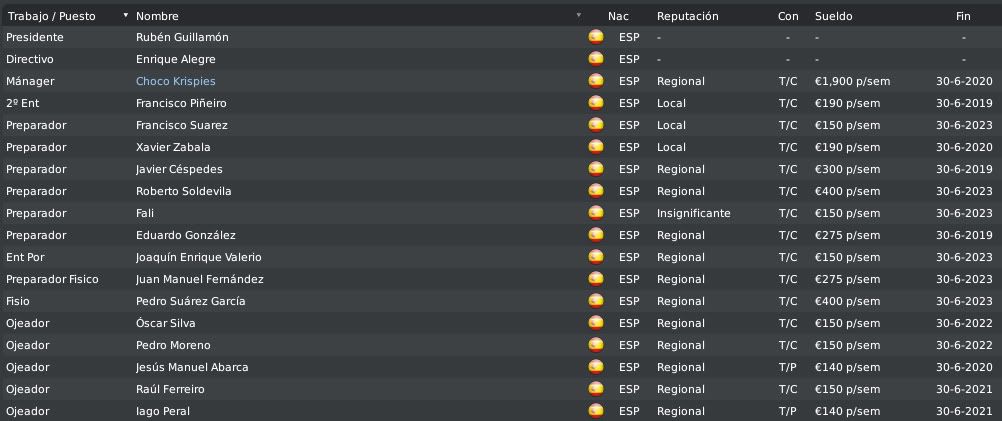Click flag icon in Iago Peral row
Viewport: 1002px width, 421px height.
coord(596,411)
